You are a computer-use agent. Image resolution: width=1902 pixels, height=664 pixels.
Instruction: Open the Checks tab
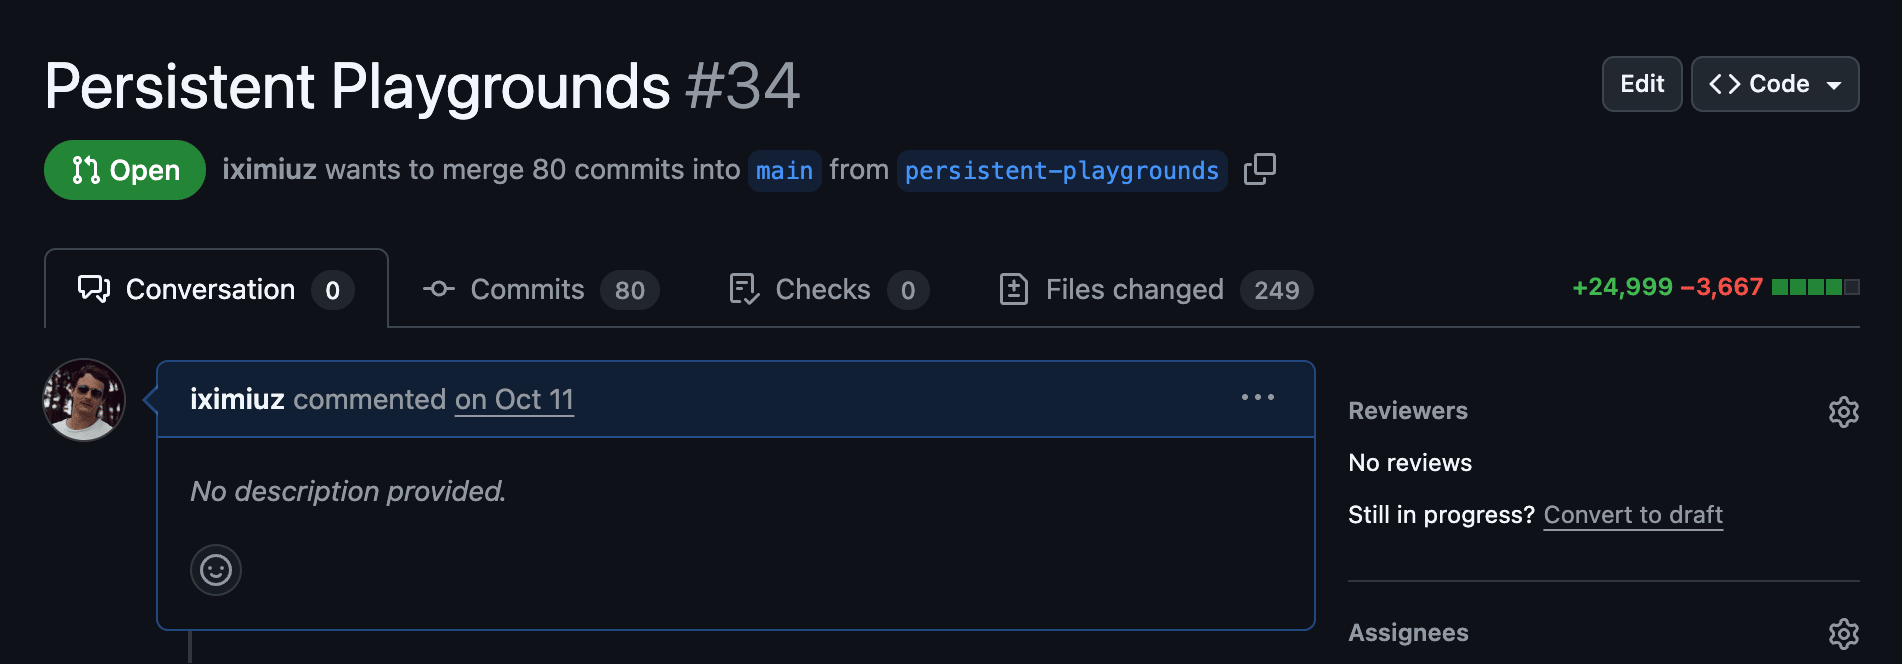coord(828,290)
